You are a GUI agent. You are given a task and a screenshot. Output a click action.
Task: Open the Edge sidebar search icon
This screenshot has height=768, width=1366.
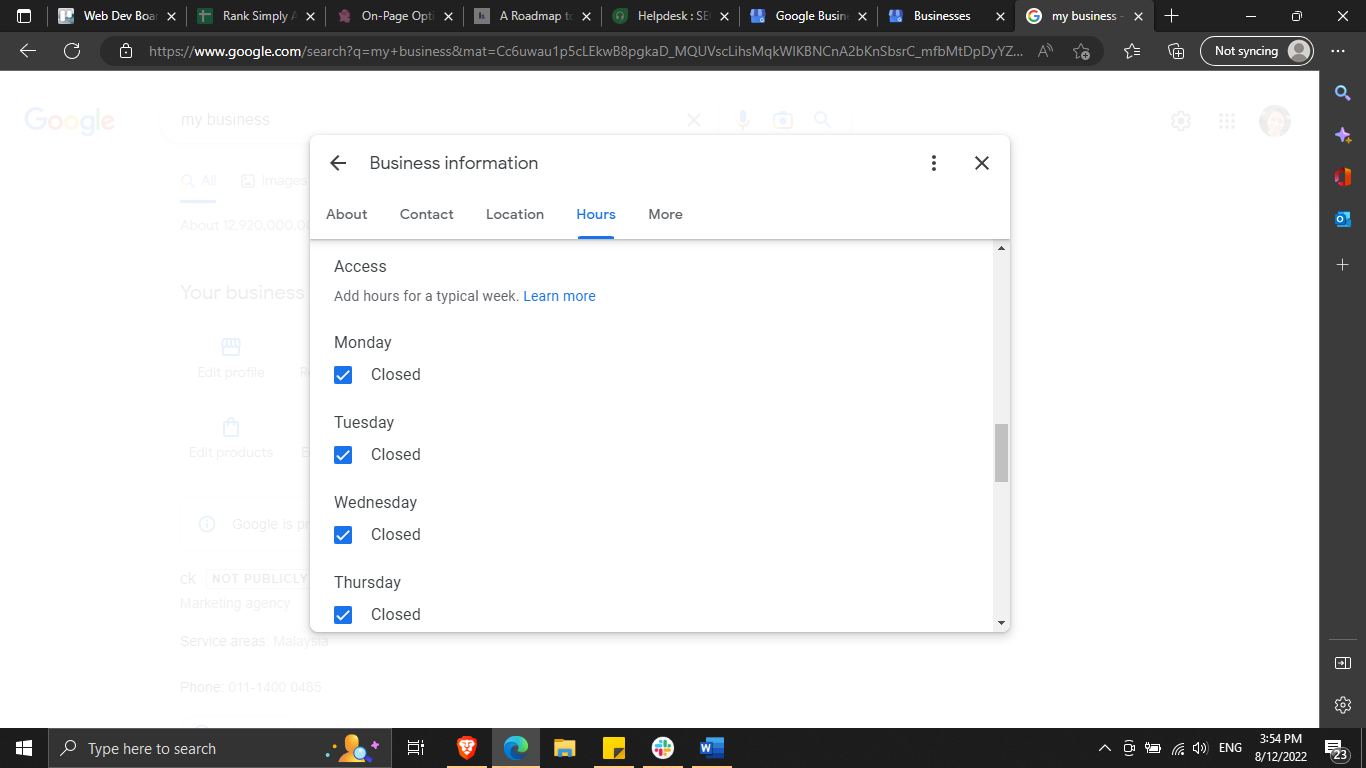point(1343,93)
